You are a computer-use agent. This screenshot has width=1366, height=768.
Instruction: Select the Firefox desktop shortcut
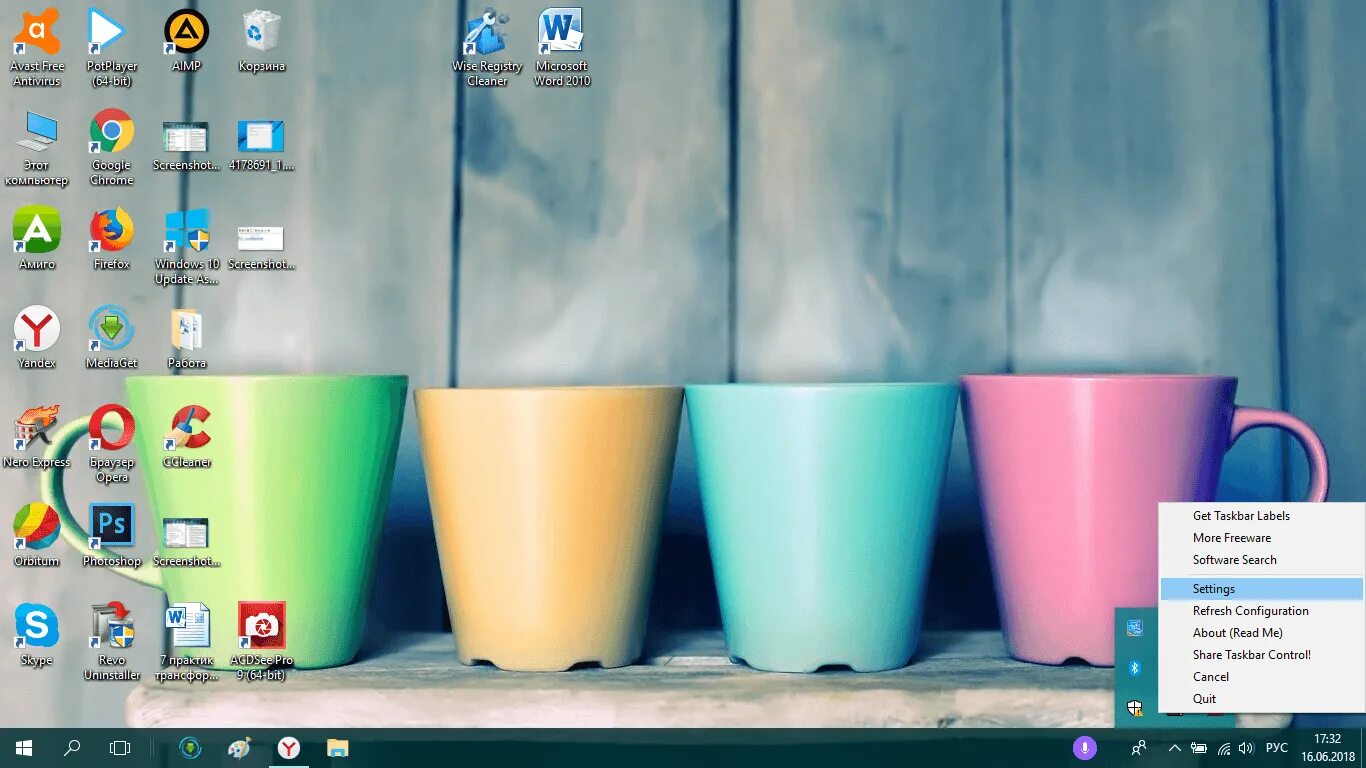click(x=112, y=239)
